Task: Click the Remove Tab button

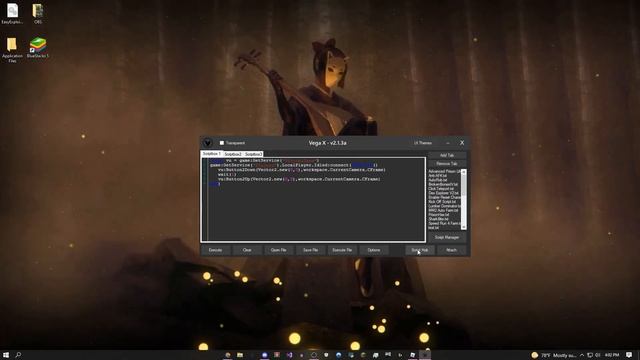Action: tap(447, 164)
